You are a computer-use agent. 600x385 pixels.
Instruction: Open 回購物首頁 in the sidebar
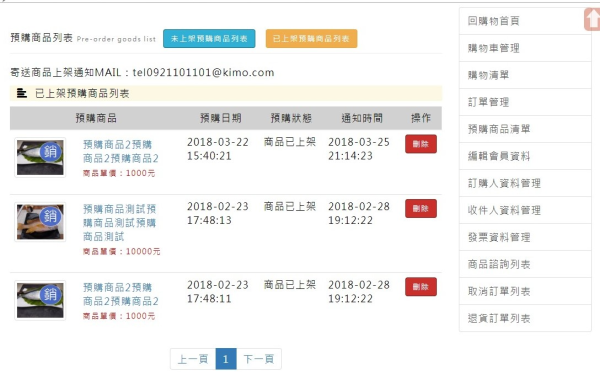click(x=525, y=21)
